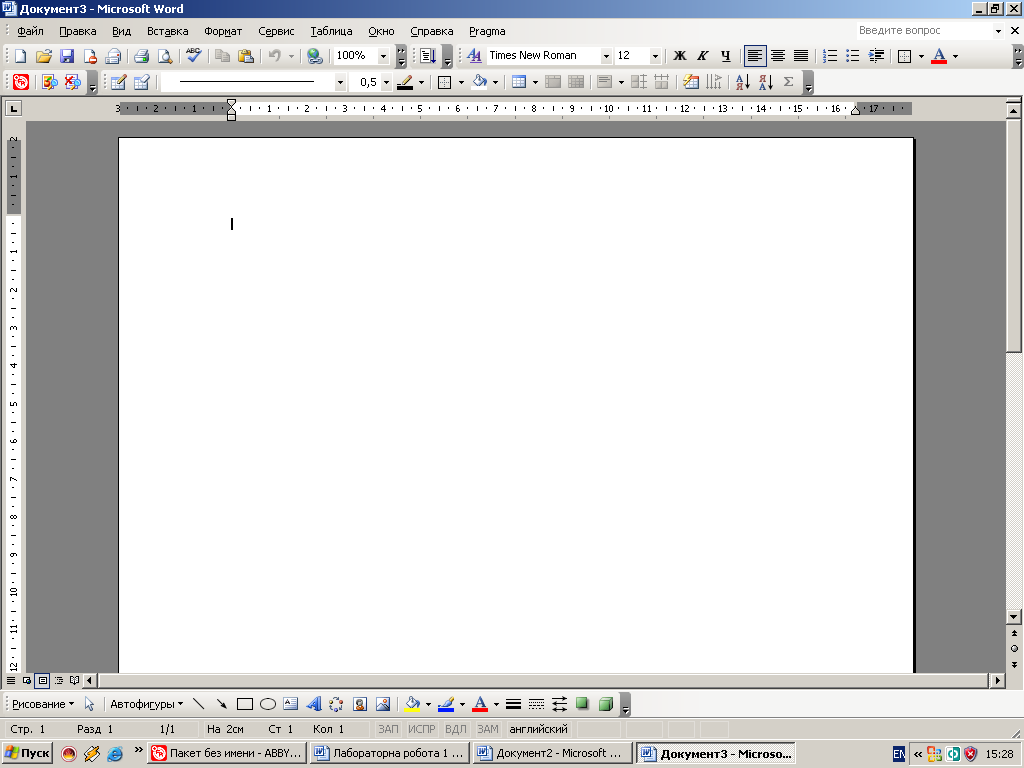Select the table Eraser tool
Viewport: 1024px width, 768px height.
[x=141, y=82]
